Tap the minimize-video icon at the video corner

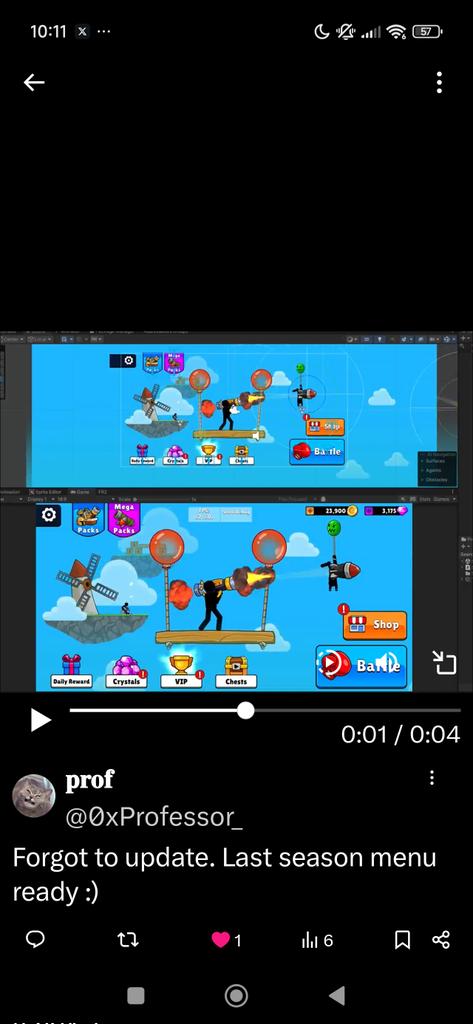click(x=444, y=662)
